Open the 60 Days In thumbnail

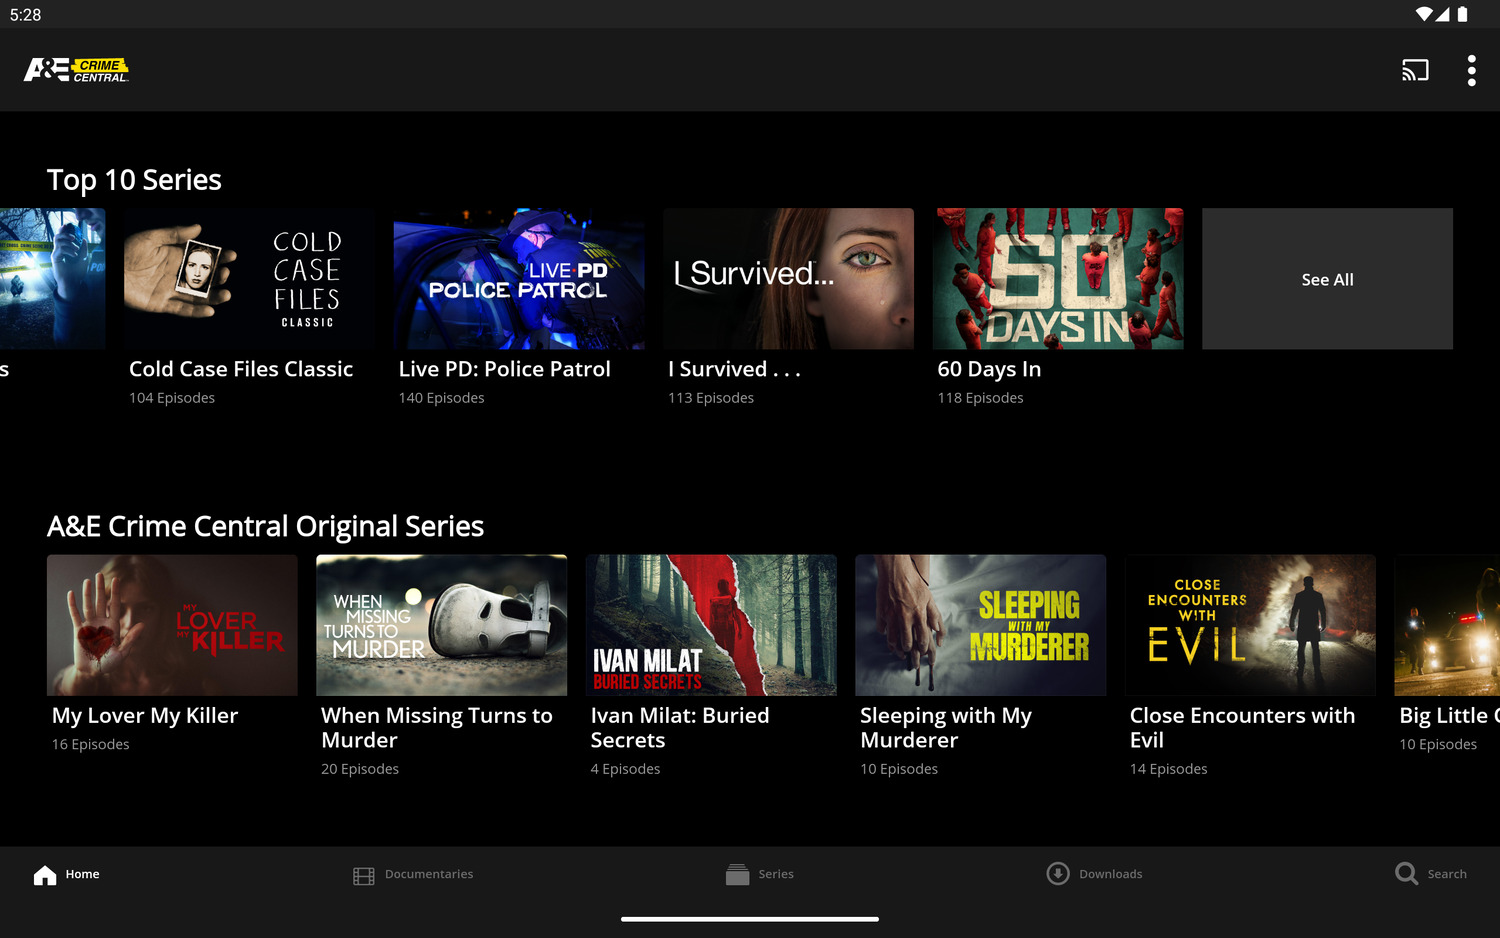pyautogui.click(x=1058, y=279)
